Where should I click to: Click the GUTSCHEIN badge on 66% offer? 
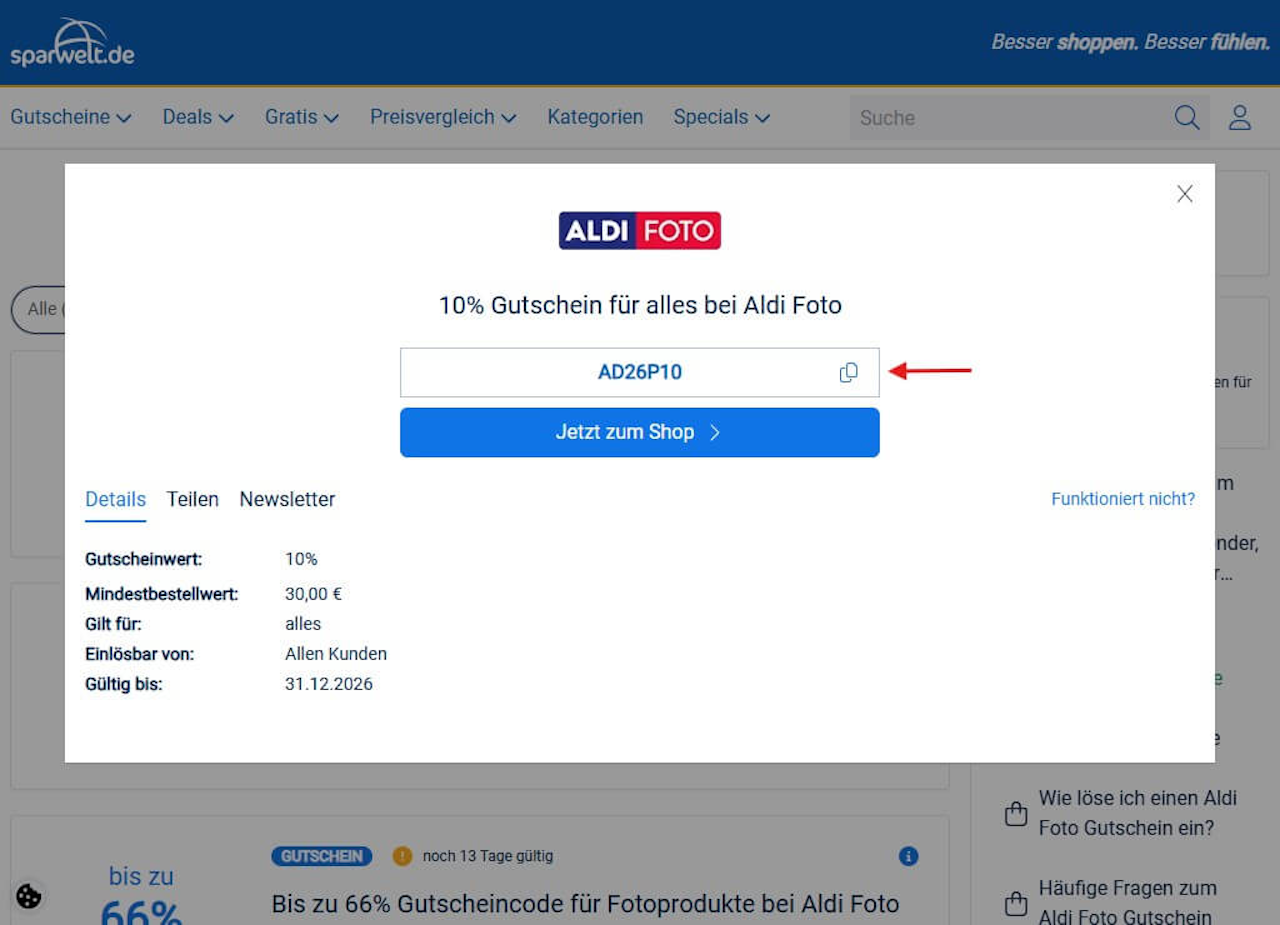(322, 856)
